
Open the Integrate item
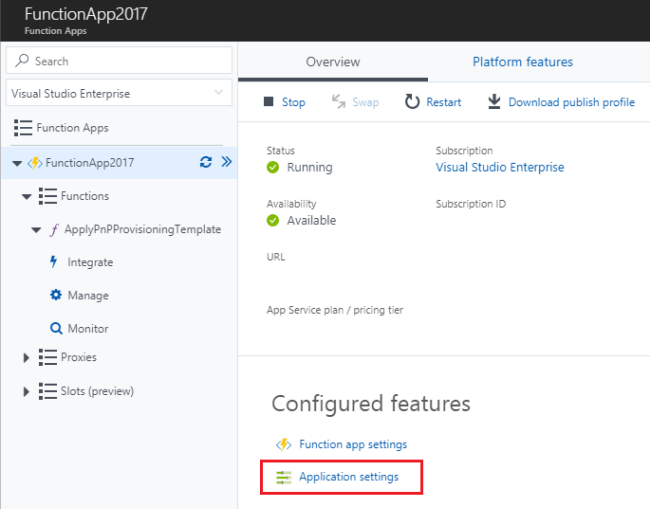tap(90, 262)
